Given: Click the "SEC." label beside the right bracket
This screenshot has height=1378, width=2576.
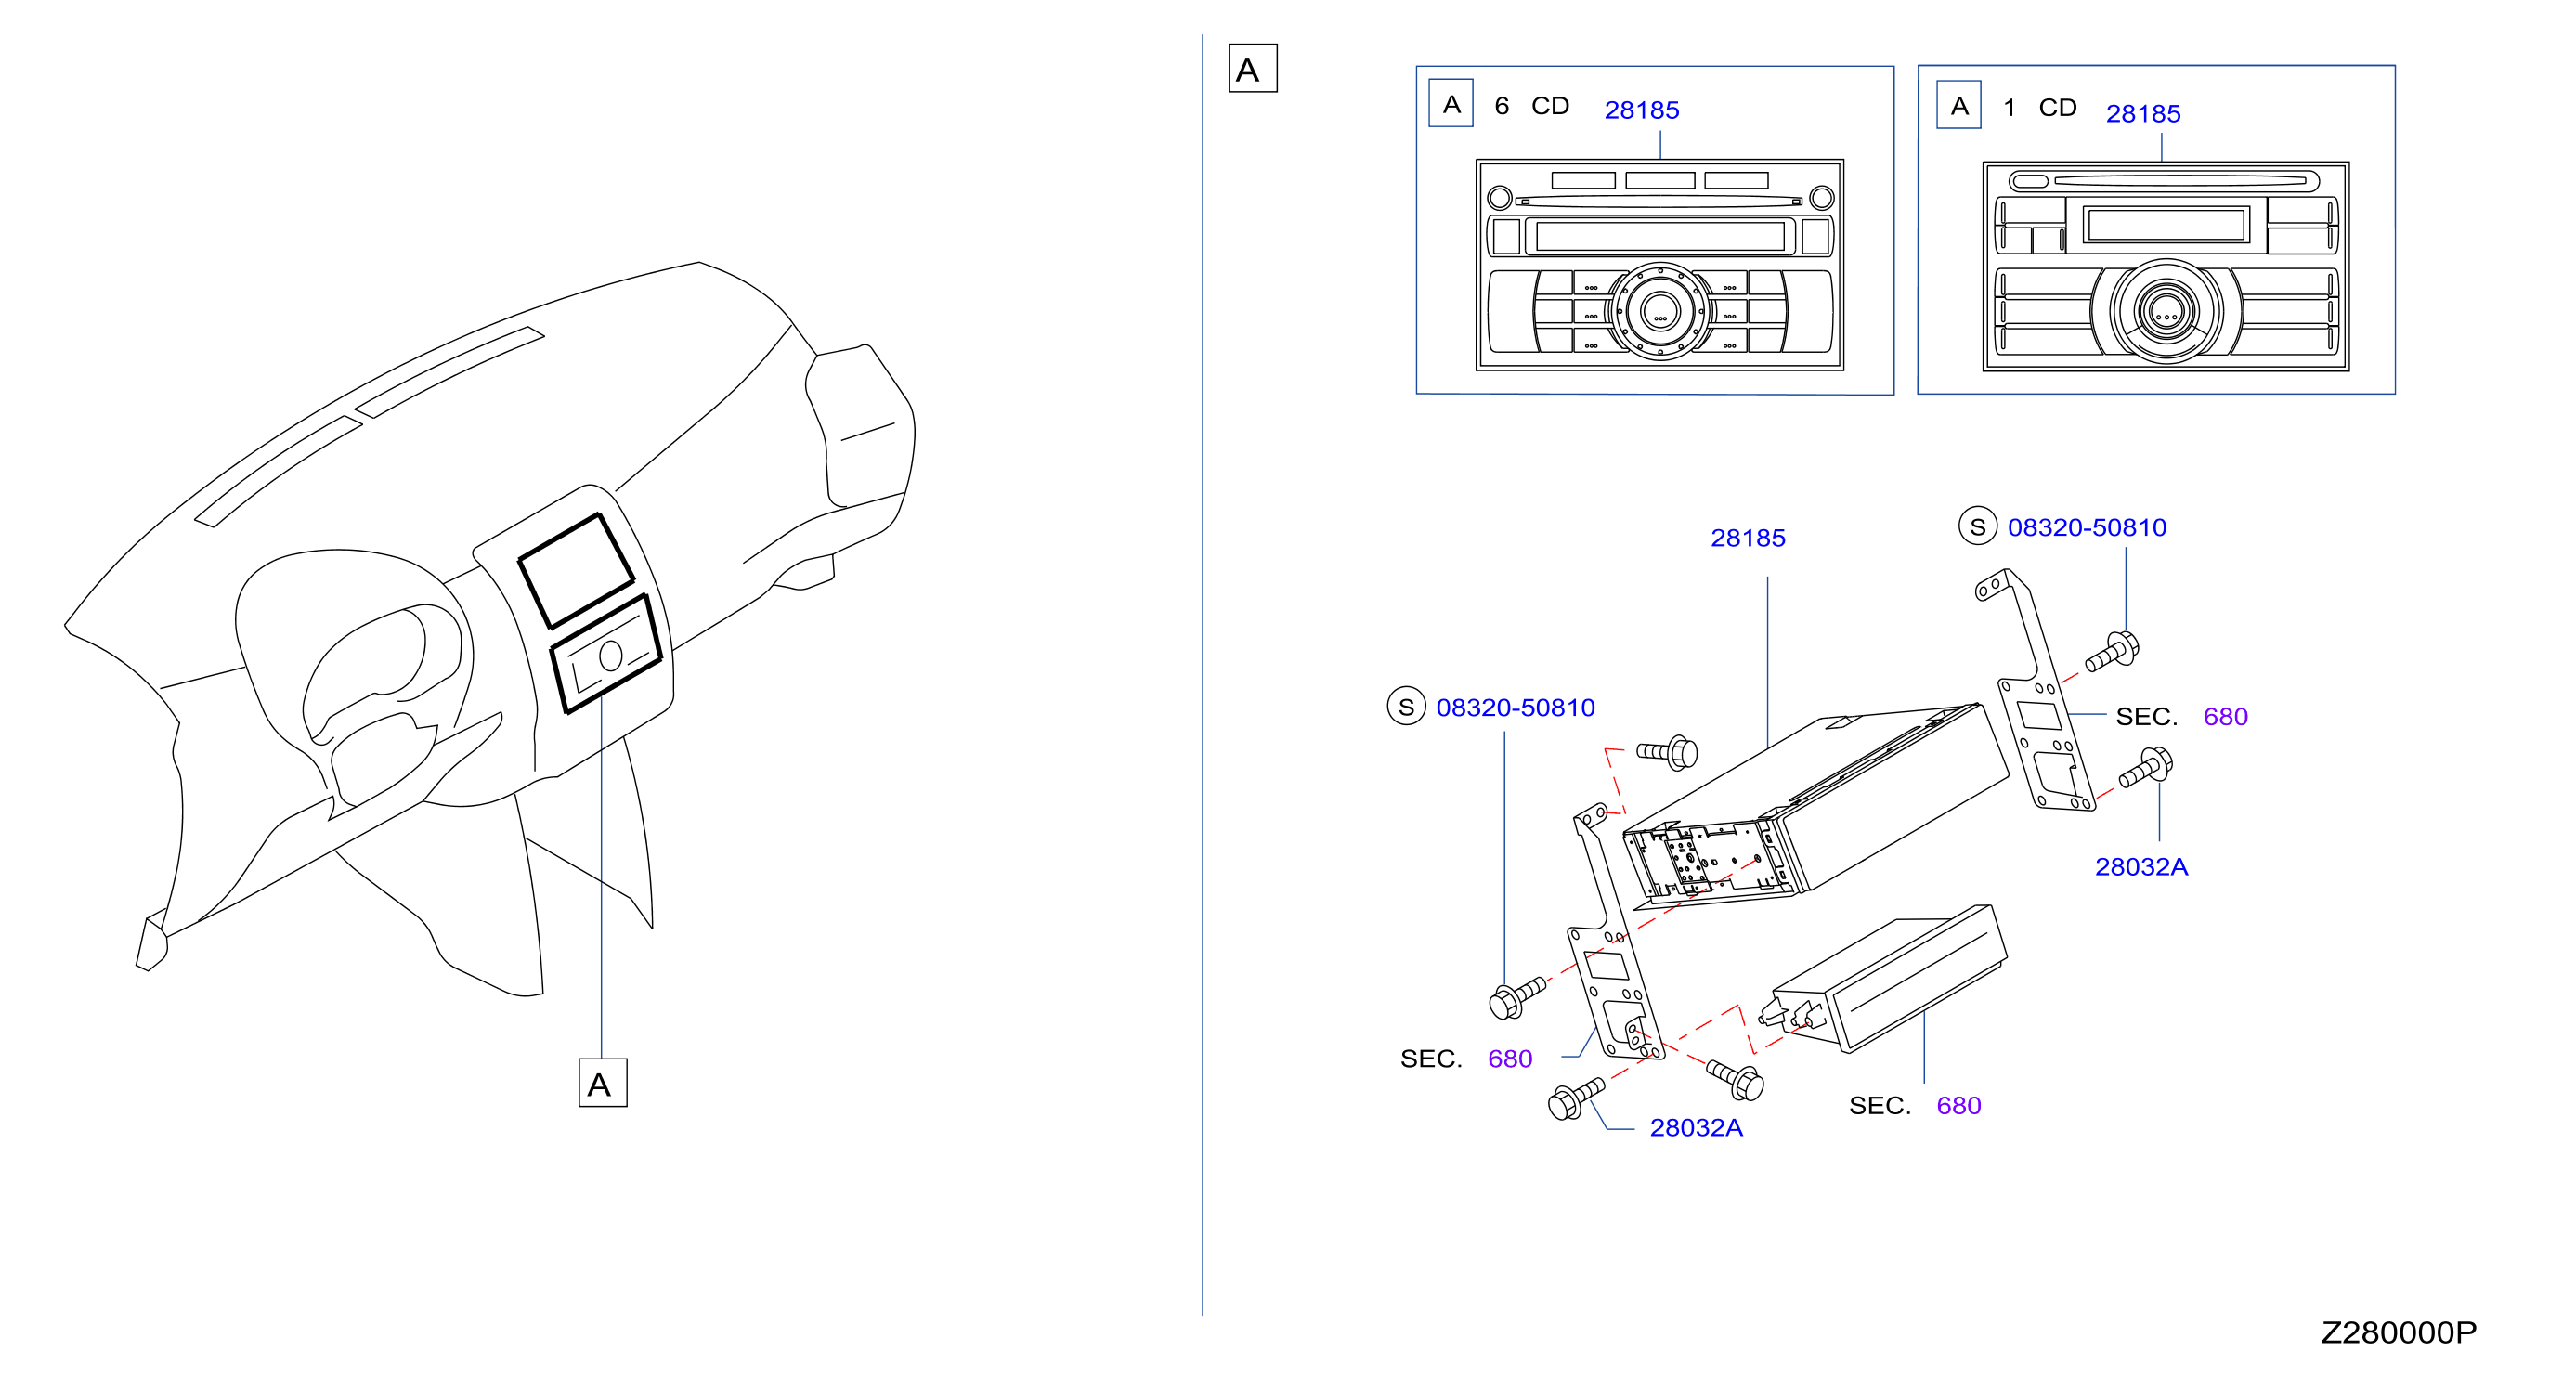Looking at the screenshot, I should click(2146, 717).
